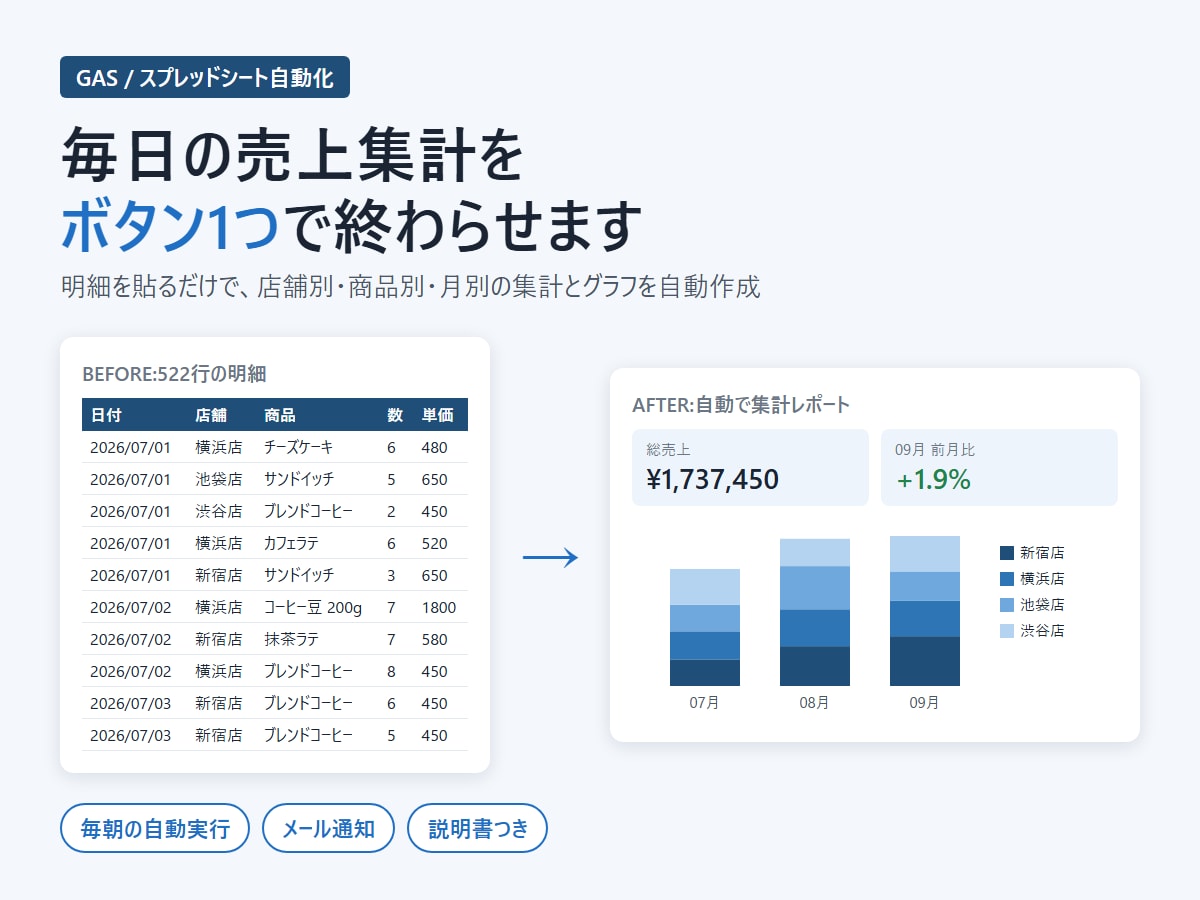Click the メール通知 pill
1200x900 pixels.
(328, 828)
